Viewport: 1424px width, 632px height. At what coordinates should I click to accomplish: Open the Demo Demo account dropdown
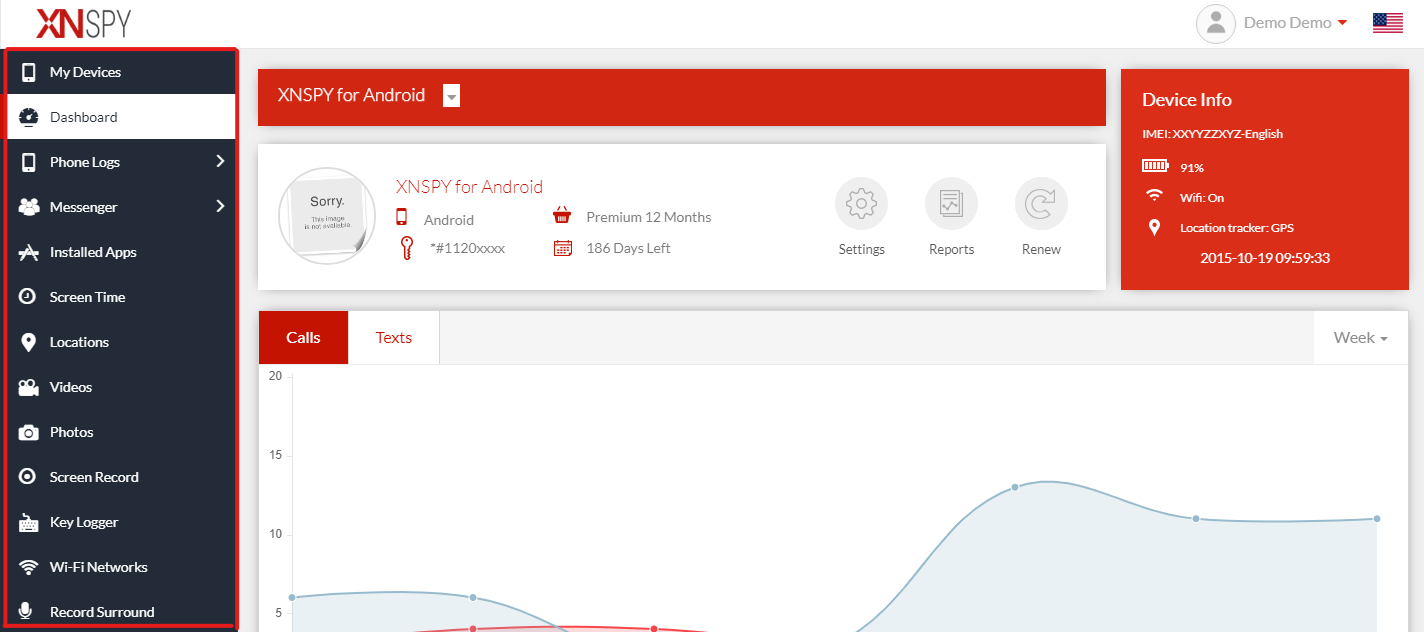1295,23
